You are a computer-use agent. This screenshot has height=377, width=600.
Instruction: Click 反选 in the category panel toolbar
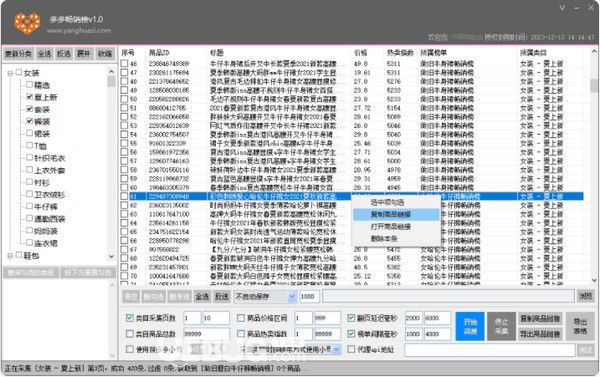tap(64, 54)
